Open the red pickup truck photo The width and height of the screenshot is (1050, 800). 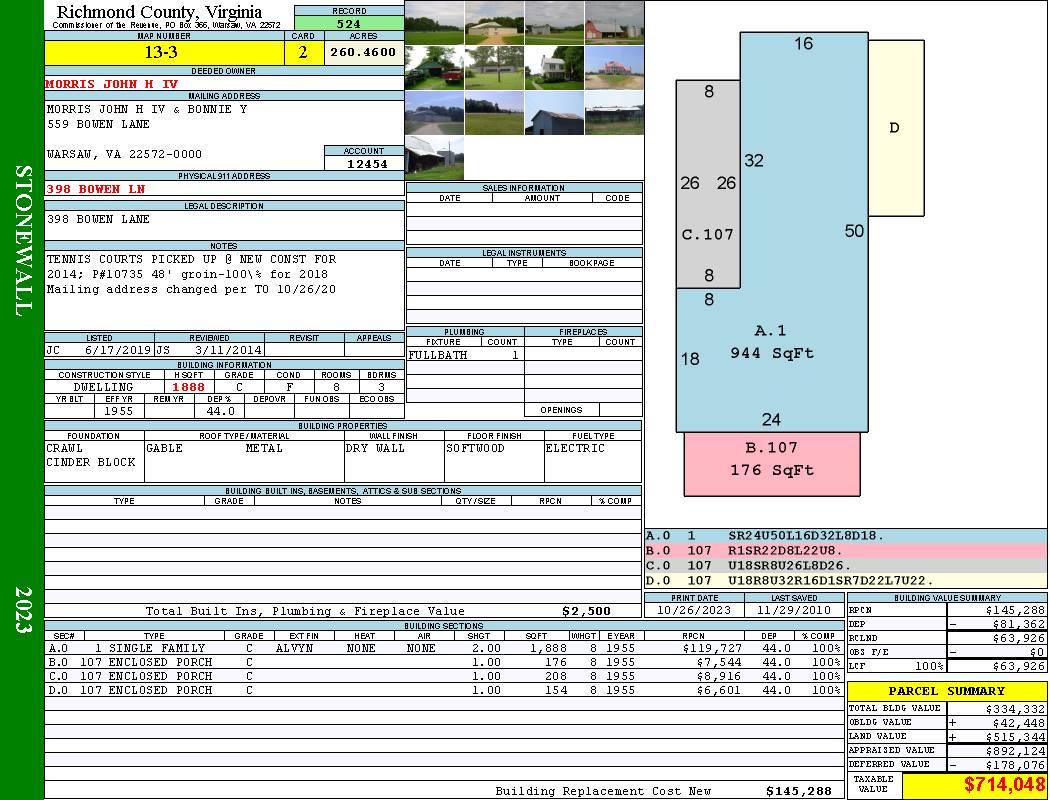coord(435,68)
